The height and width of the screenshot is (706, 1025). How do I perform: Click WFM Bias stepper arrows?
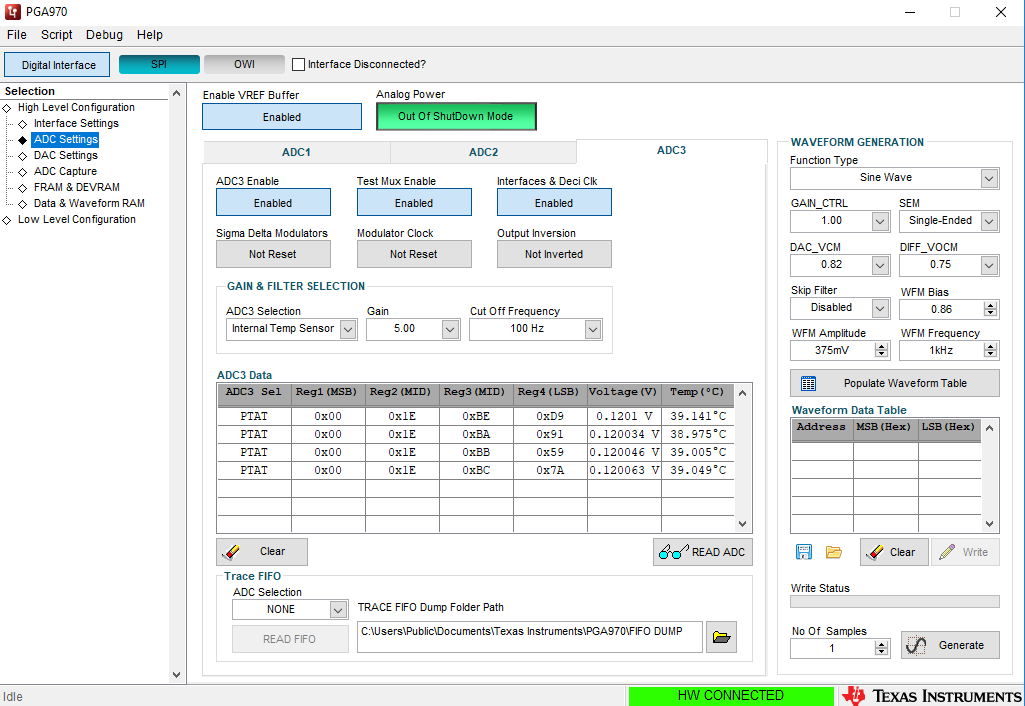pos(991,309)
